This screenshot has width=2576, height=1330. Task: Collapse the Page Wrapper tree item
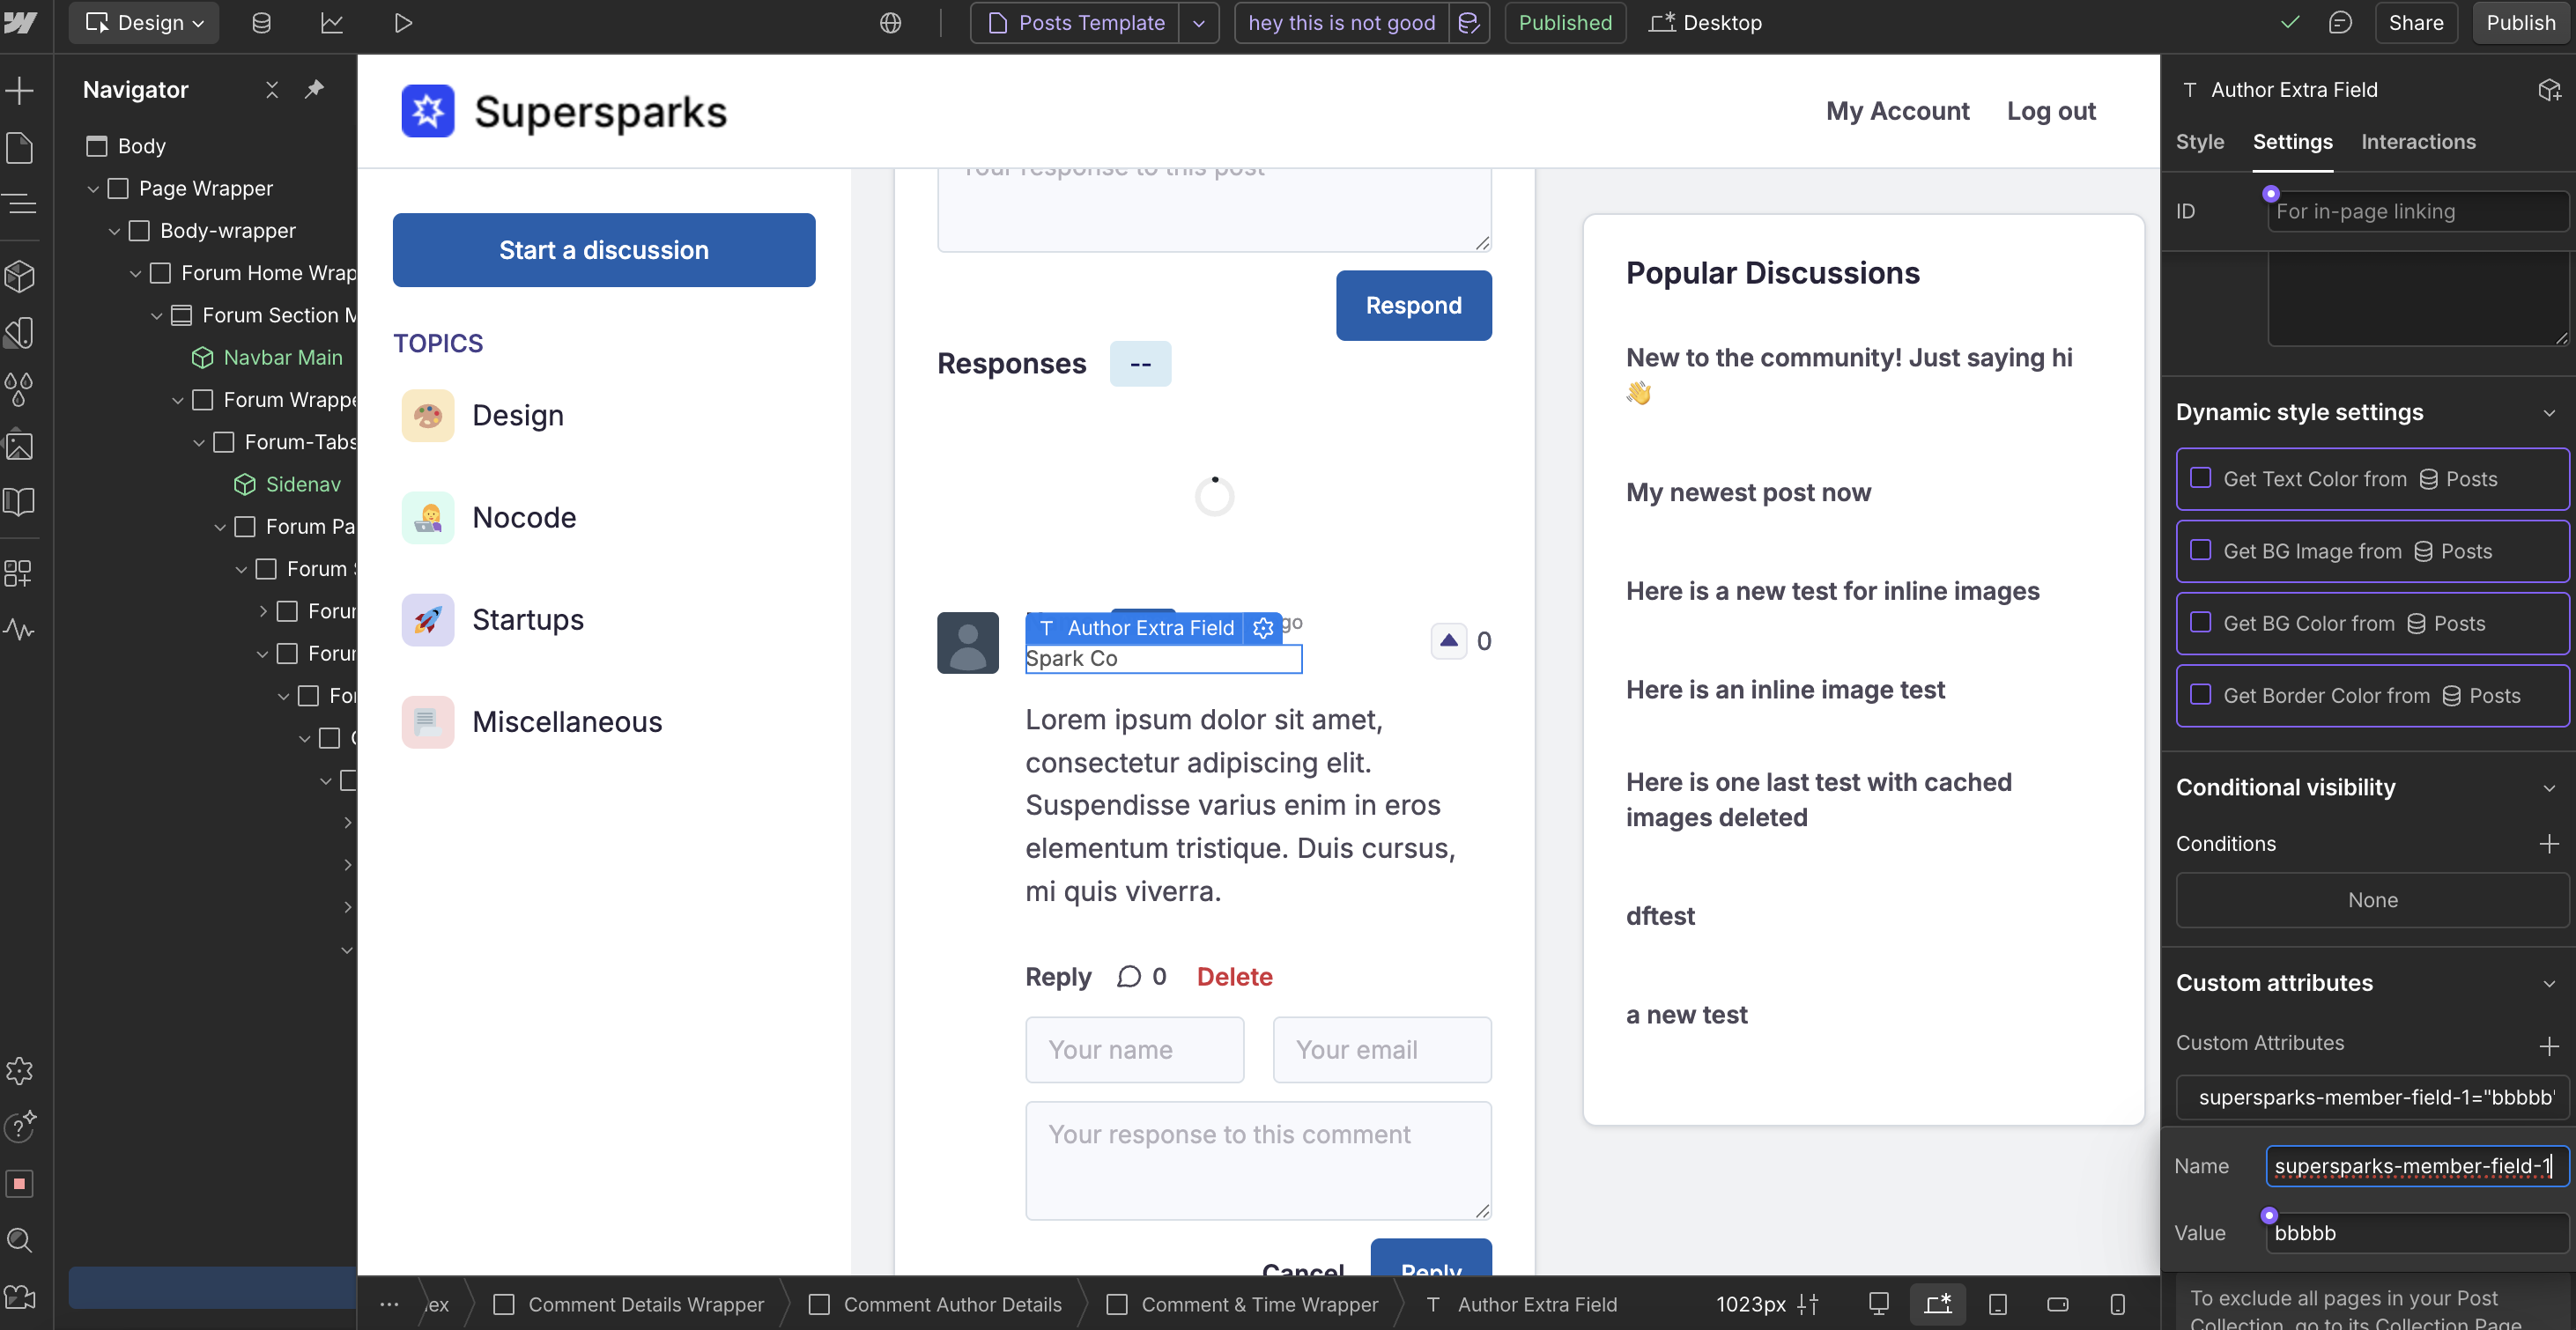tap(93, 188)
